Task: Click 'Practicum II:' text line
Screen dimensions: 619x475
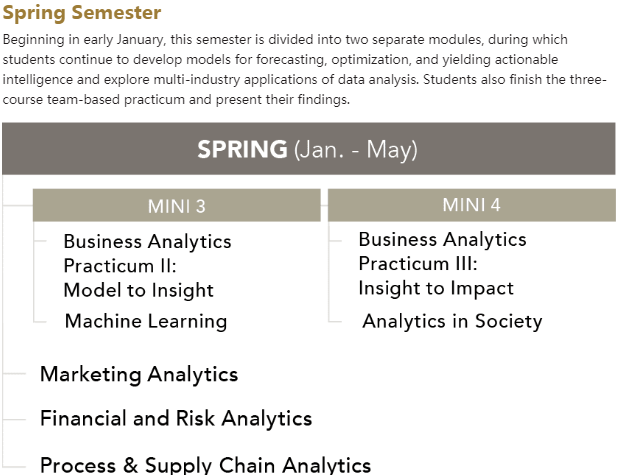Action: [120, 266]
